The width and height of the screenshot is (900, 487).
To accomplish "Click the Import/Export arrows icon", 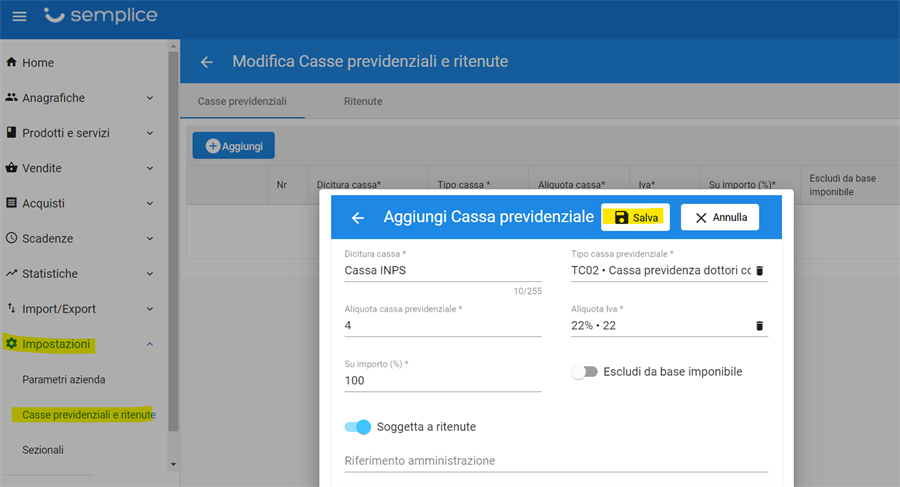I will click(x=11, y=308).
